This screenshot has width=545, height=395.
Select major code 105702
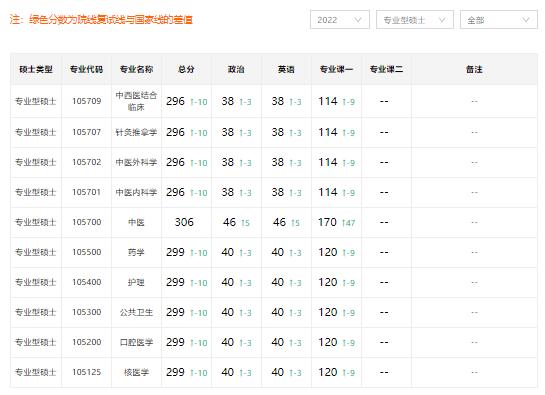click(87, 162)
